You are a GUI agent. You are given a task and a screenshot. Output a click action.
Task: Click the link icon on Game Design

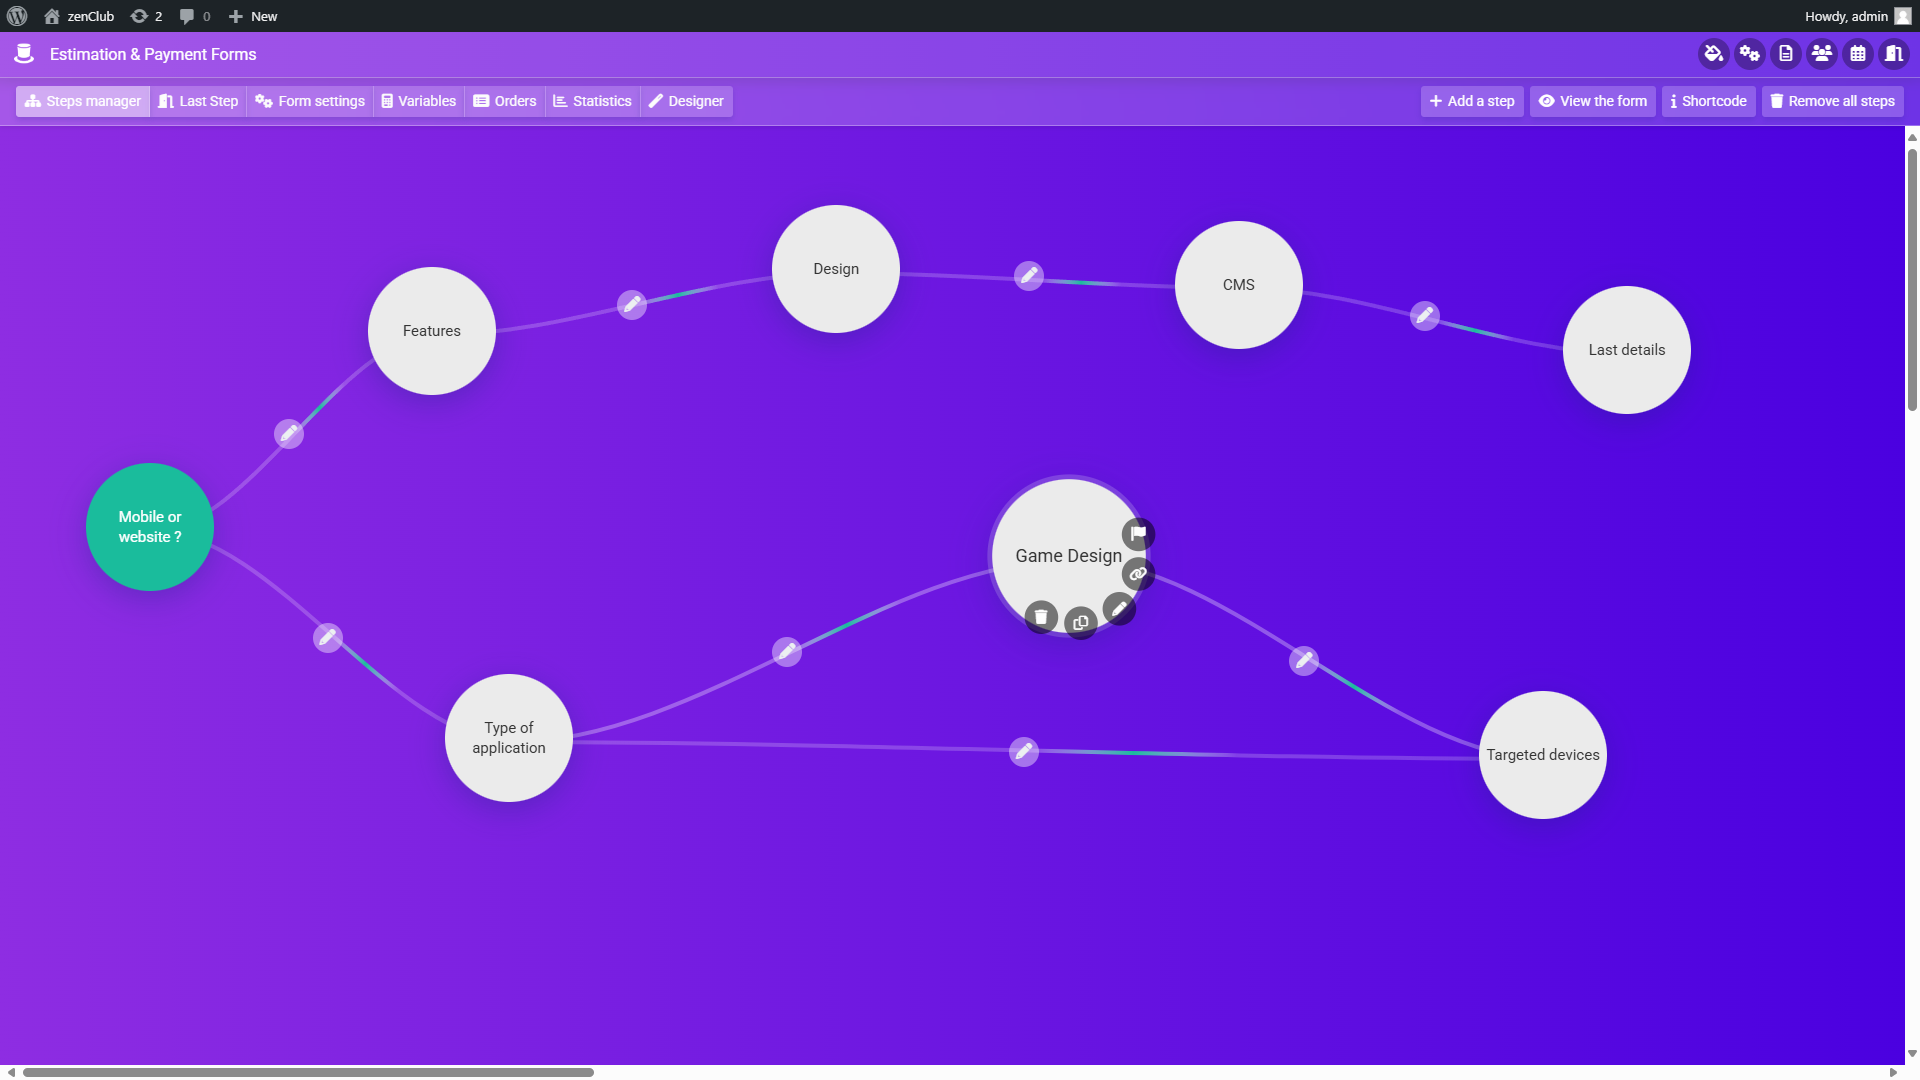click(x=1138, y=574)
